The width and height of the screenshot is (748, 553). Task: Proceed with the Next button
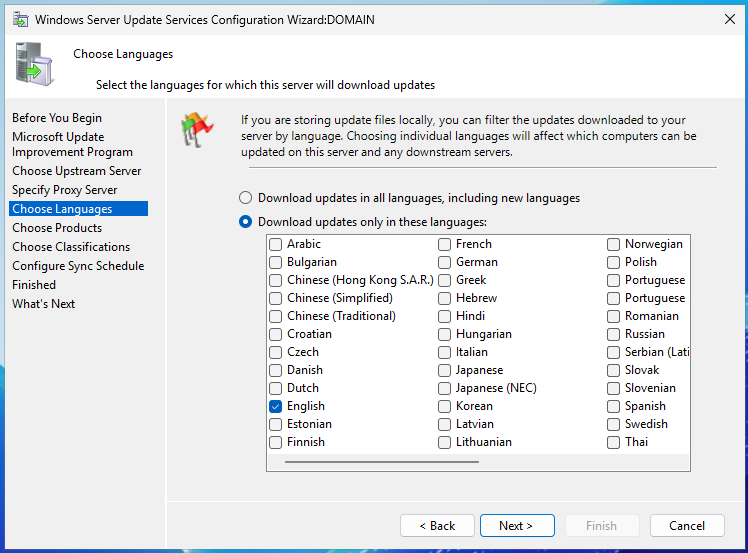point(517,526)
